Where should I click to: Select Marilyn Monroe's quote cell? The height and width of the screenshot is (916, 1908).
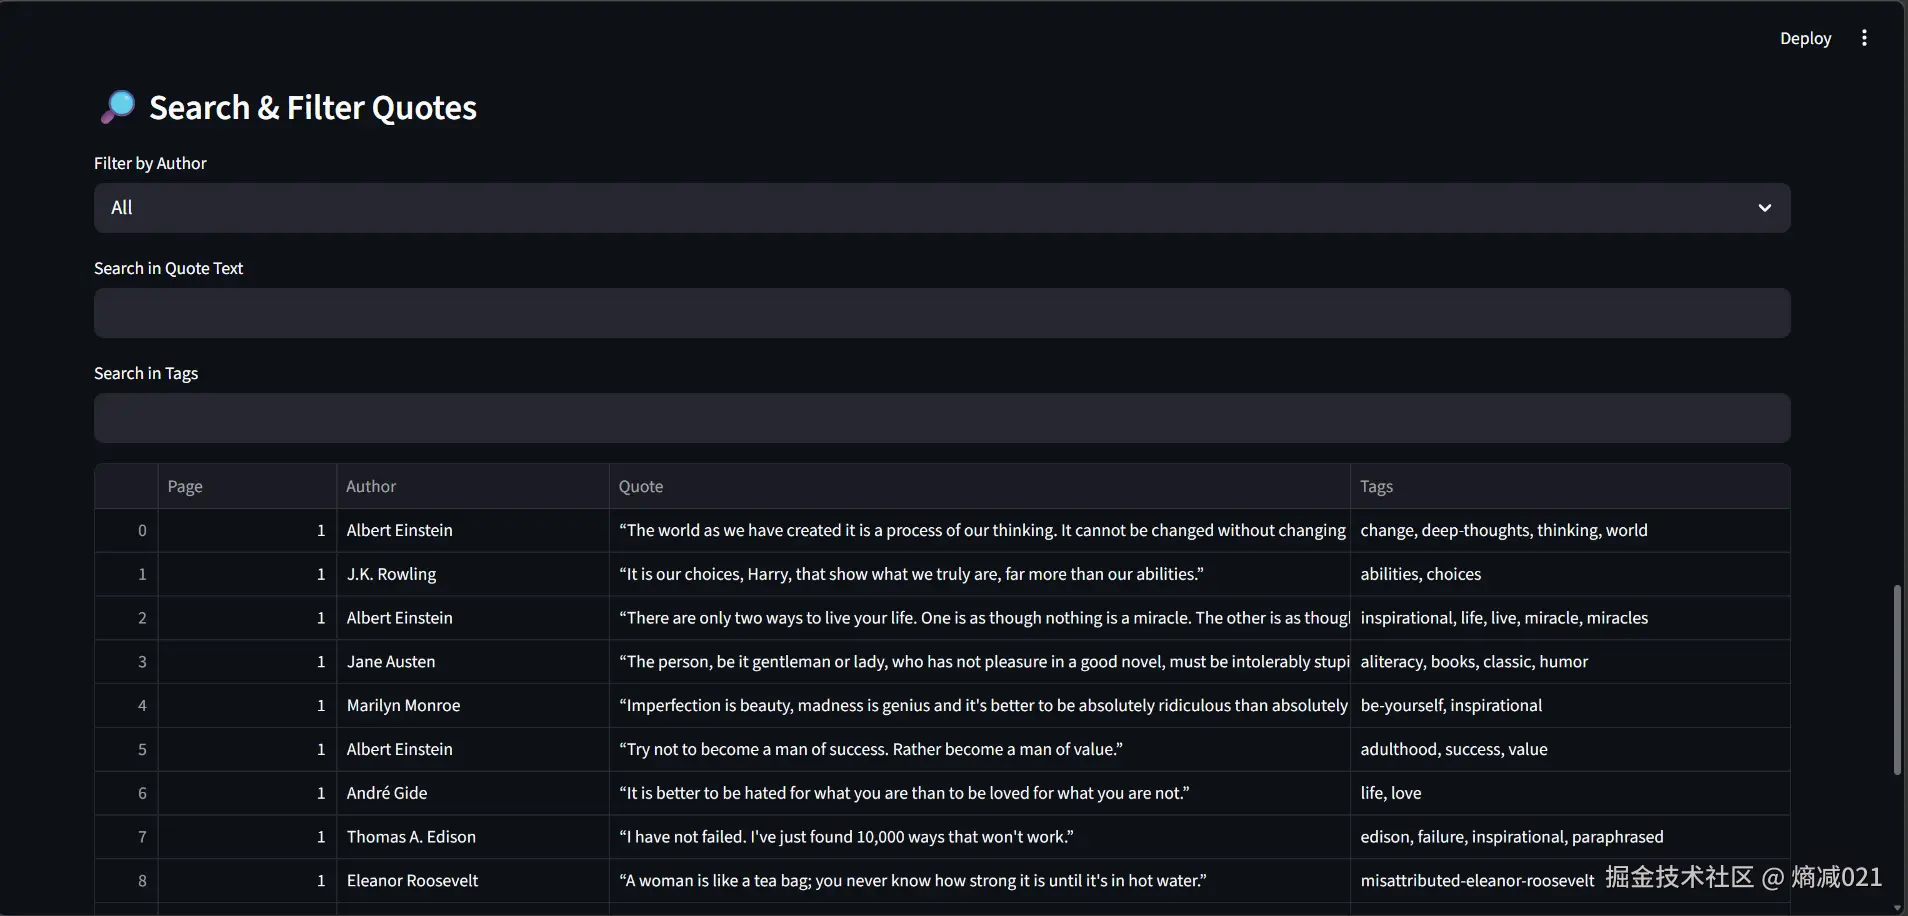978,706
